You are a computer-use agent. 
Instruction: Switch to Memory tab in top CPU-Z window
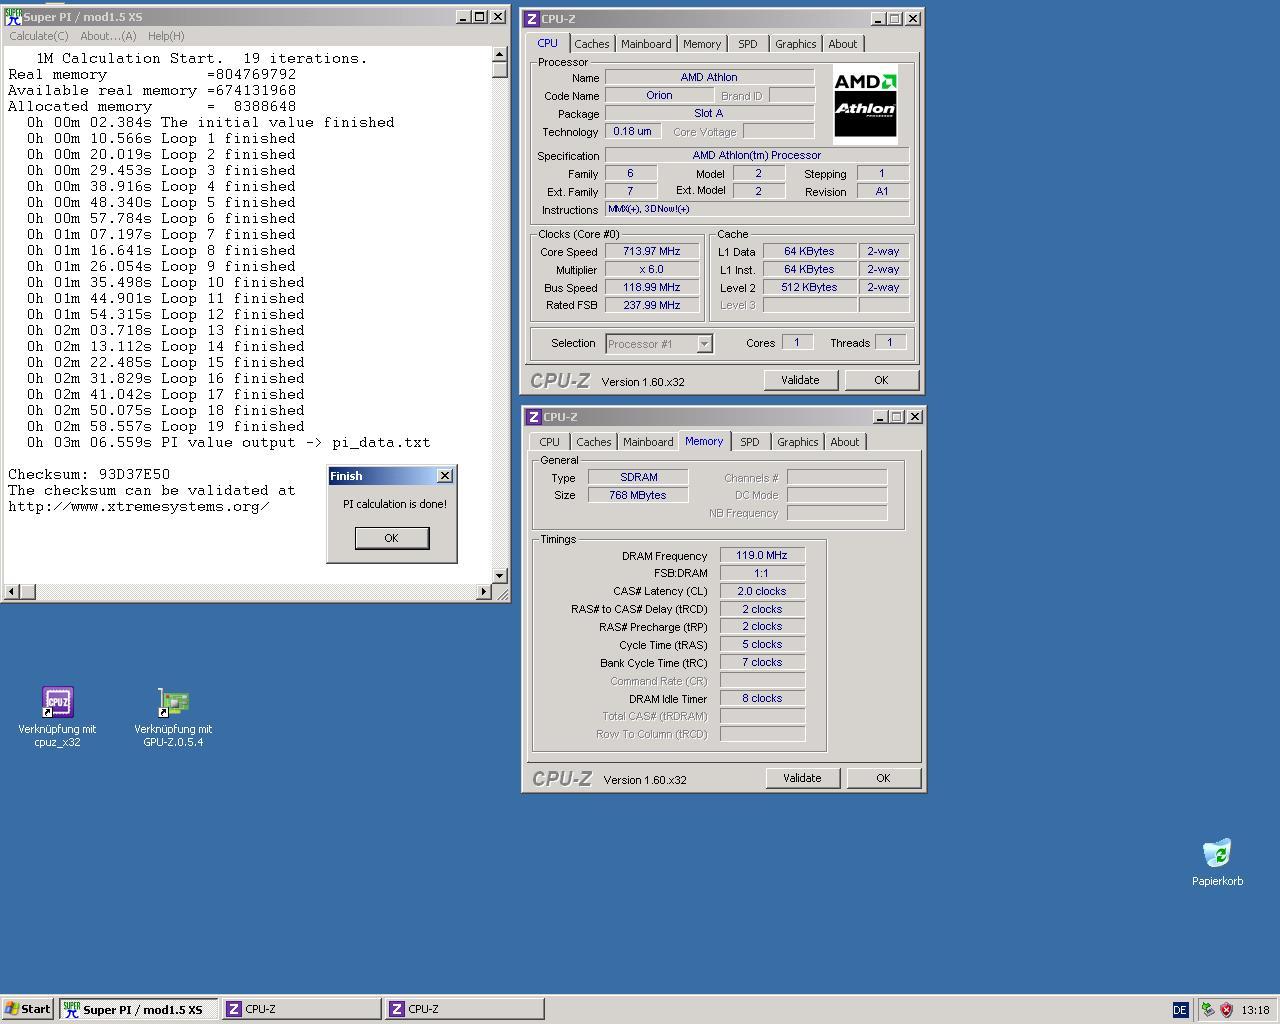click(702, 44)
